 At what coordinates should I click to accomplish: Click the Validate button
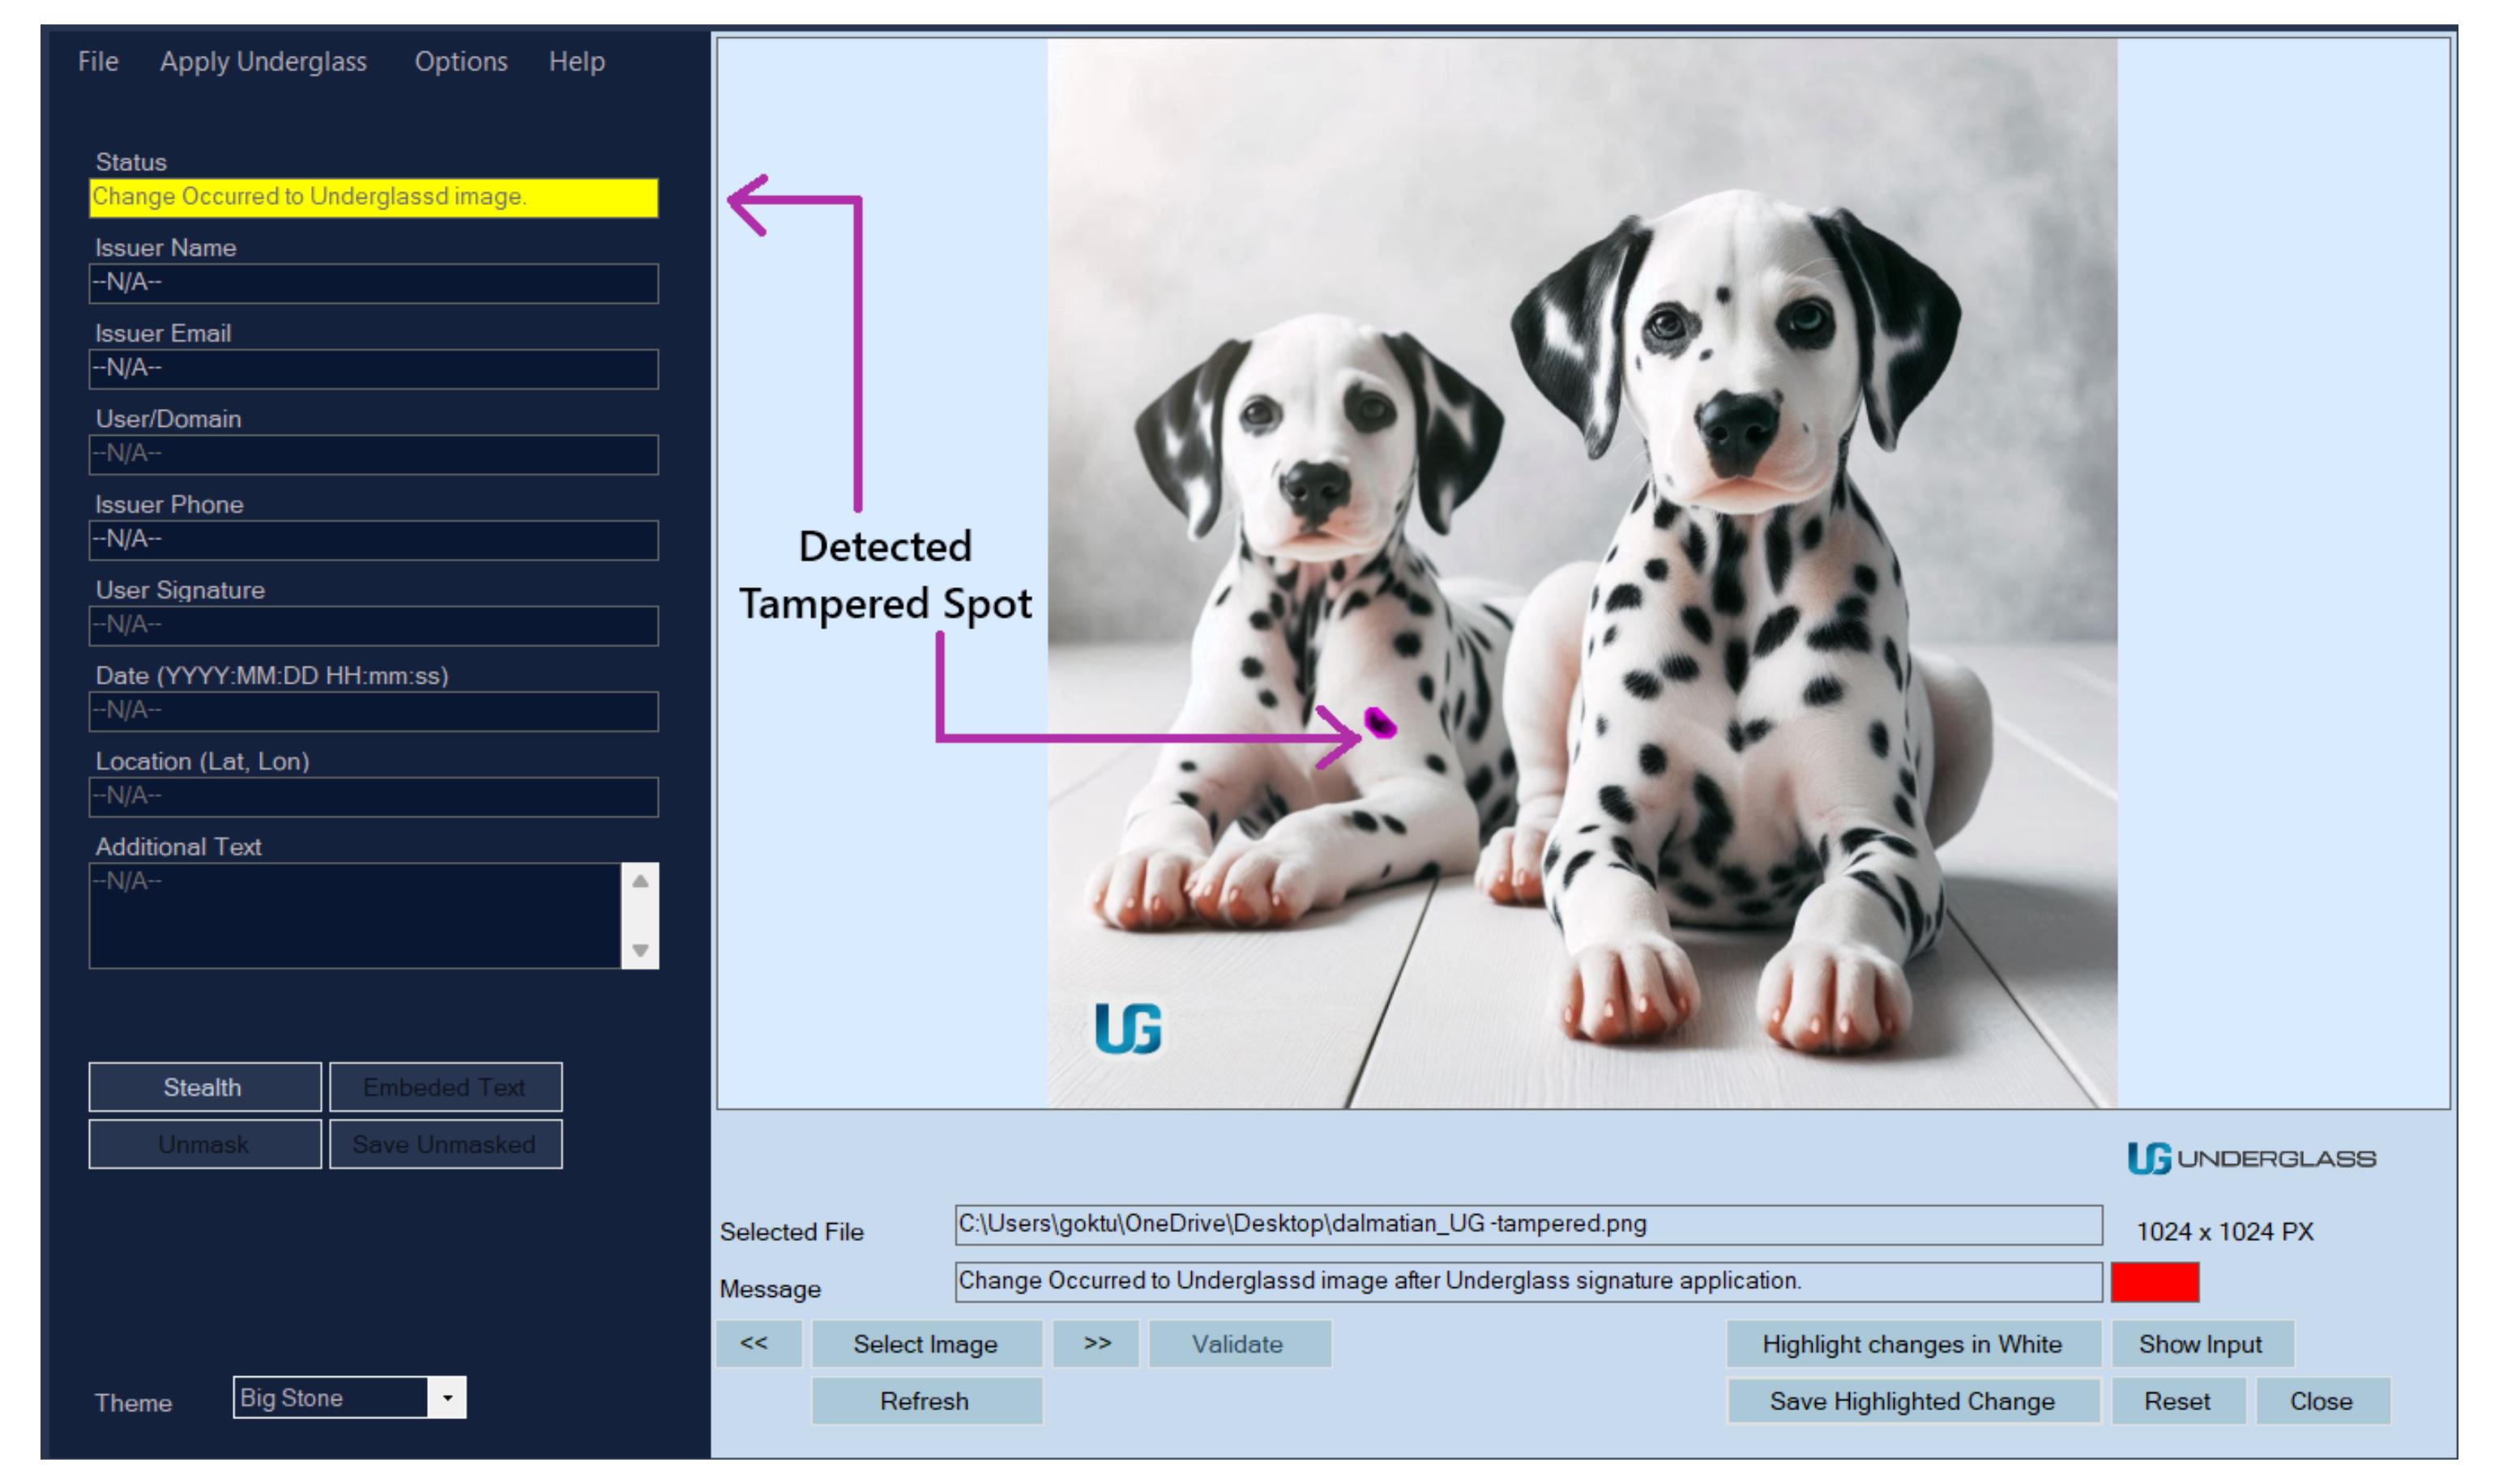(1239, 1344)
